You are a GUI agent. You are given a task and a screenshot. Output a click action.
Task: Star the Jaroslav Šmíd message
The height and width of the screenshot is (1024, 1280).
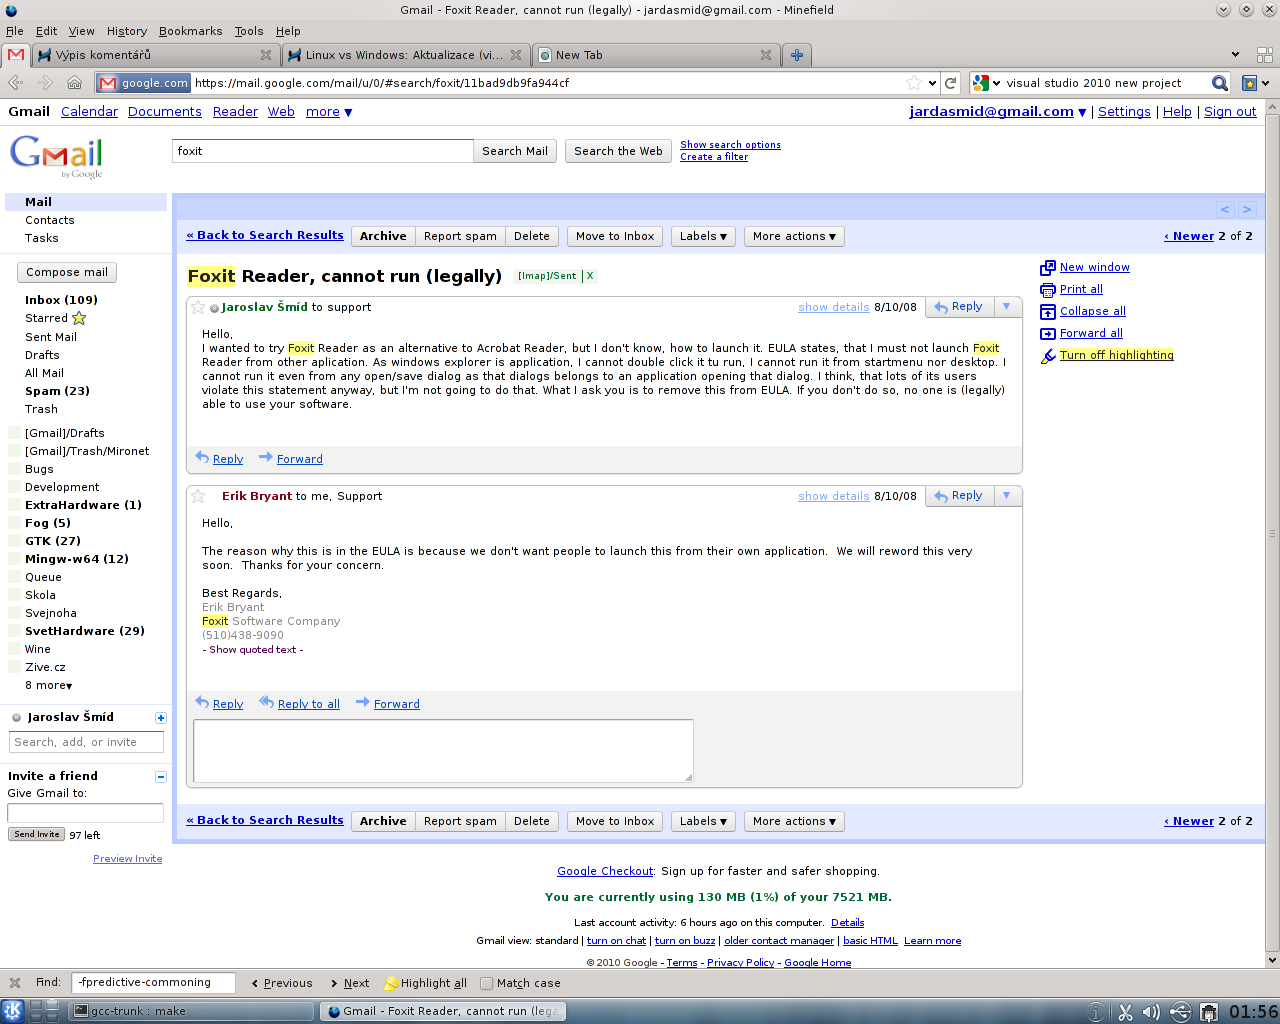[198, 307]
